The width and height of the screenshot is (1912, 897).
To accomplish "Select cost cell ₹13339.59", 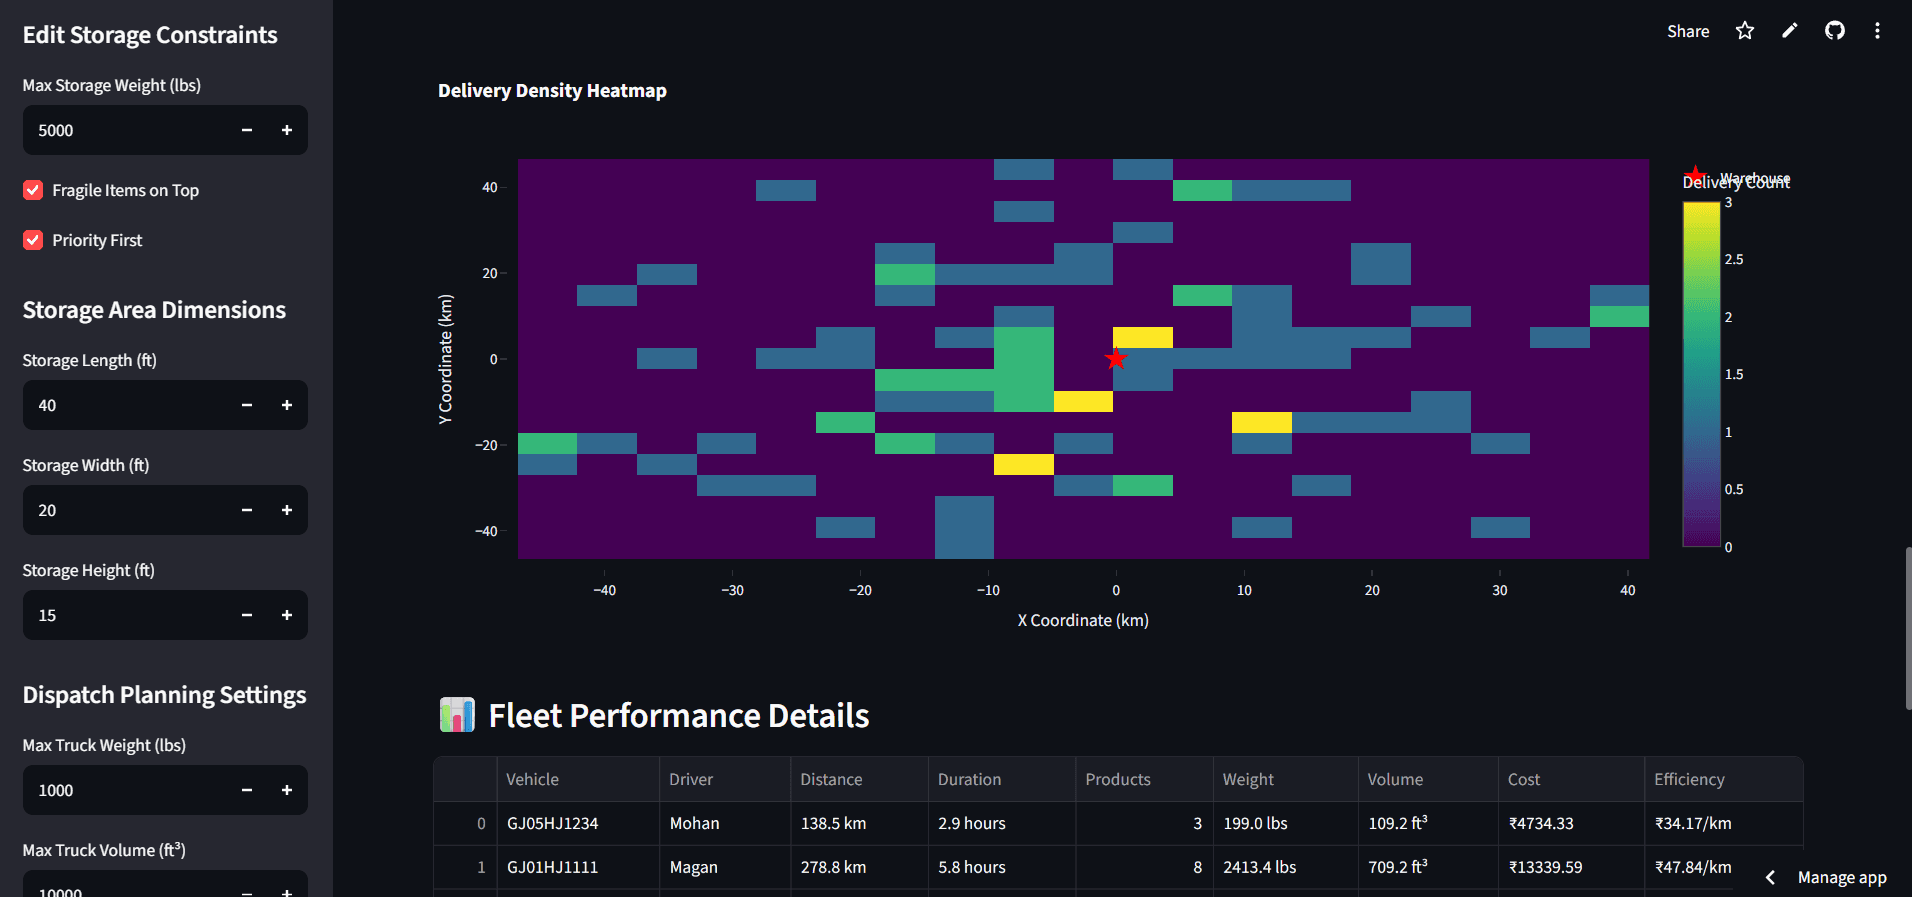I will click(x=1571, y=867).
